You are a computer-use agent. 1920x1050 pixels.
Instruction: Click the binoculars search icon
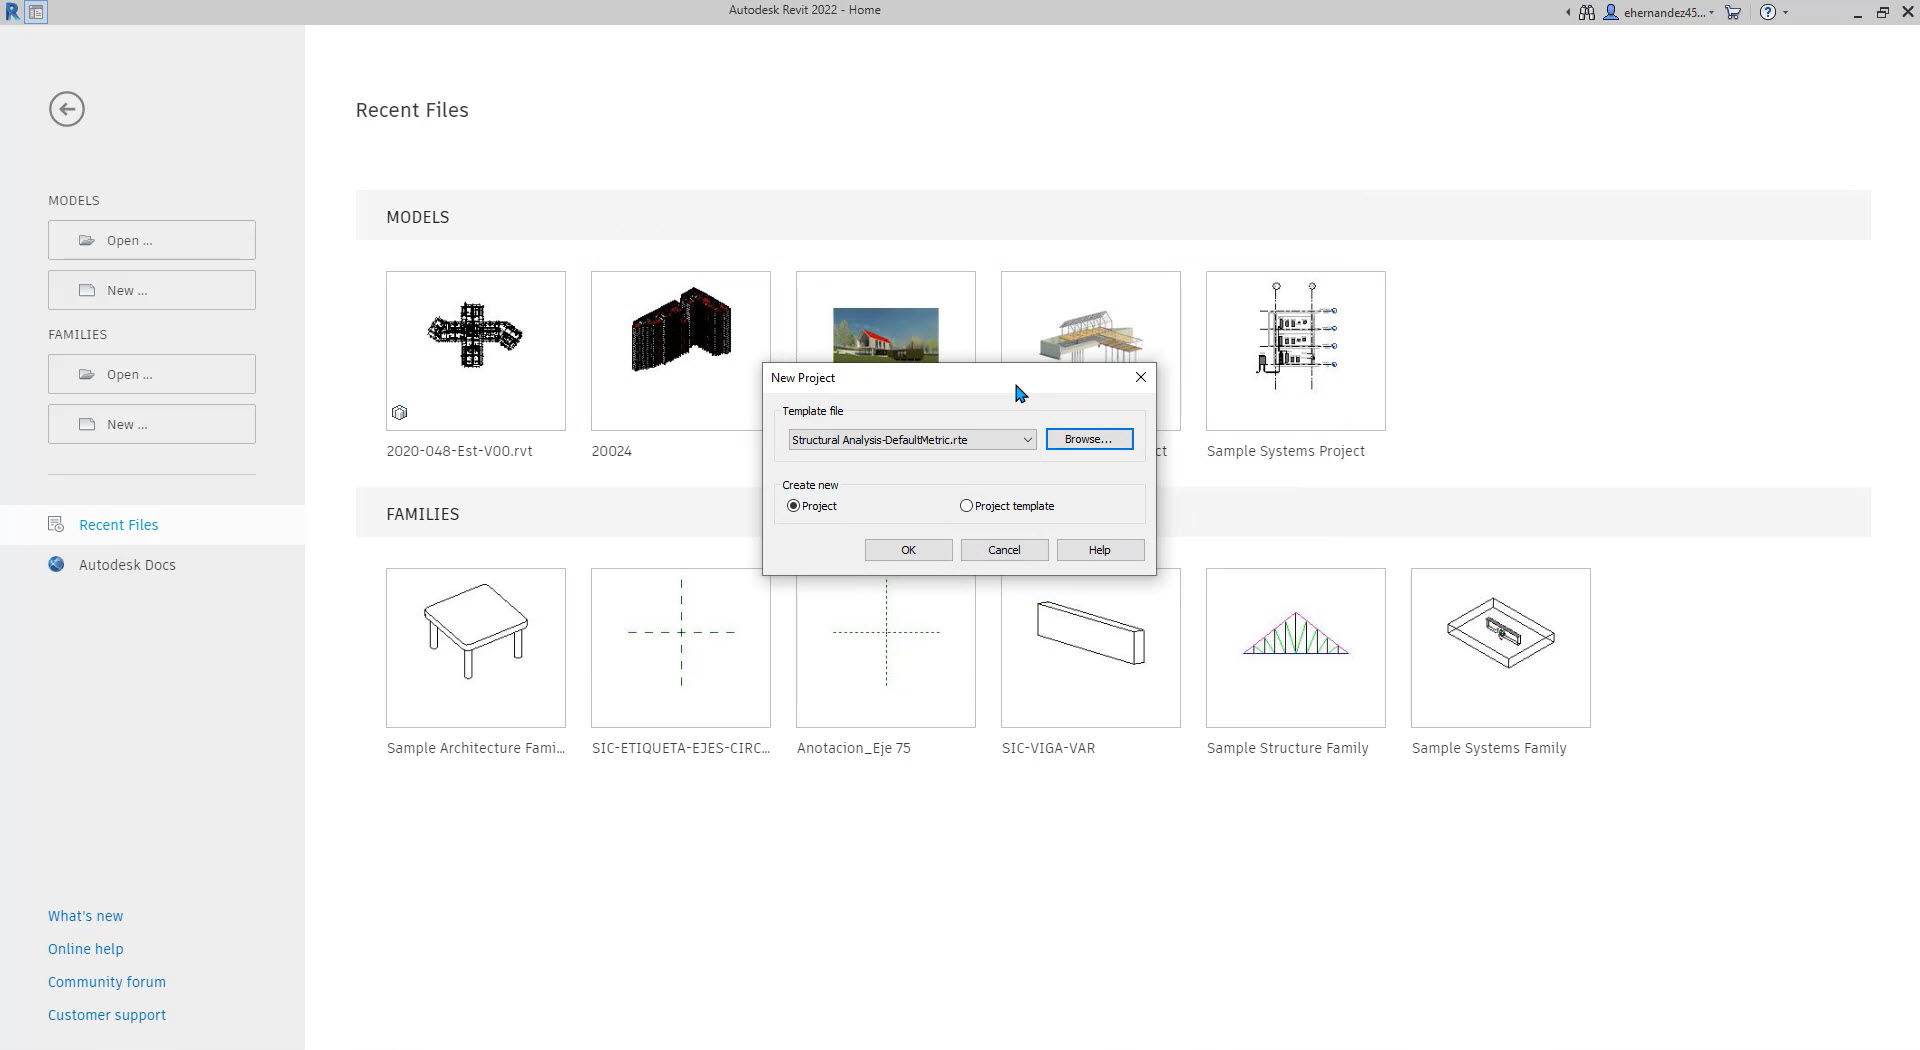pyautogui.click(x=1587, y=13)
